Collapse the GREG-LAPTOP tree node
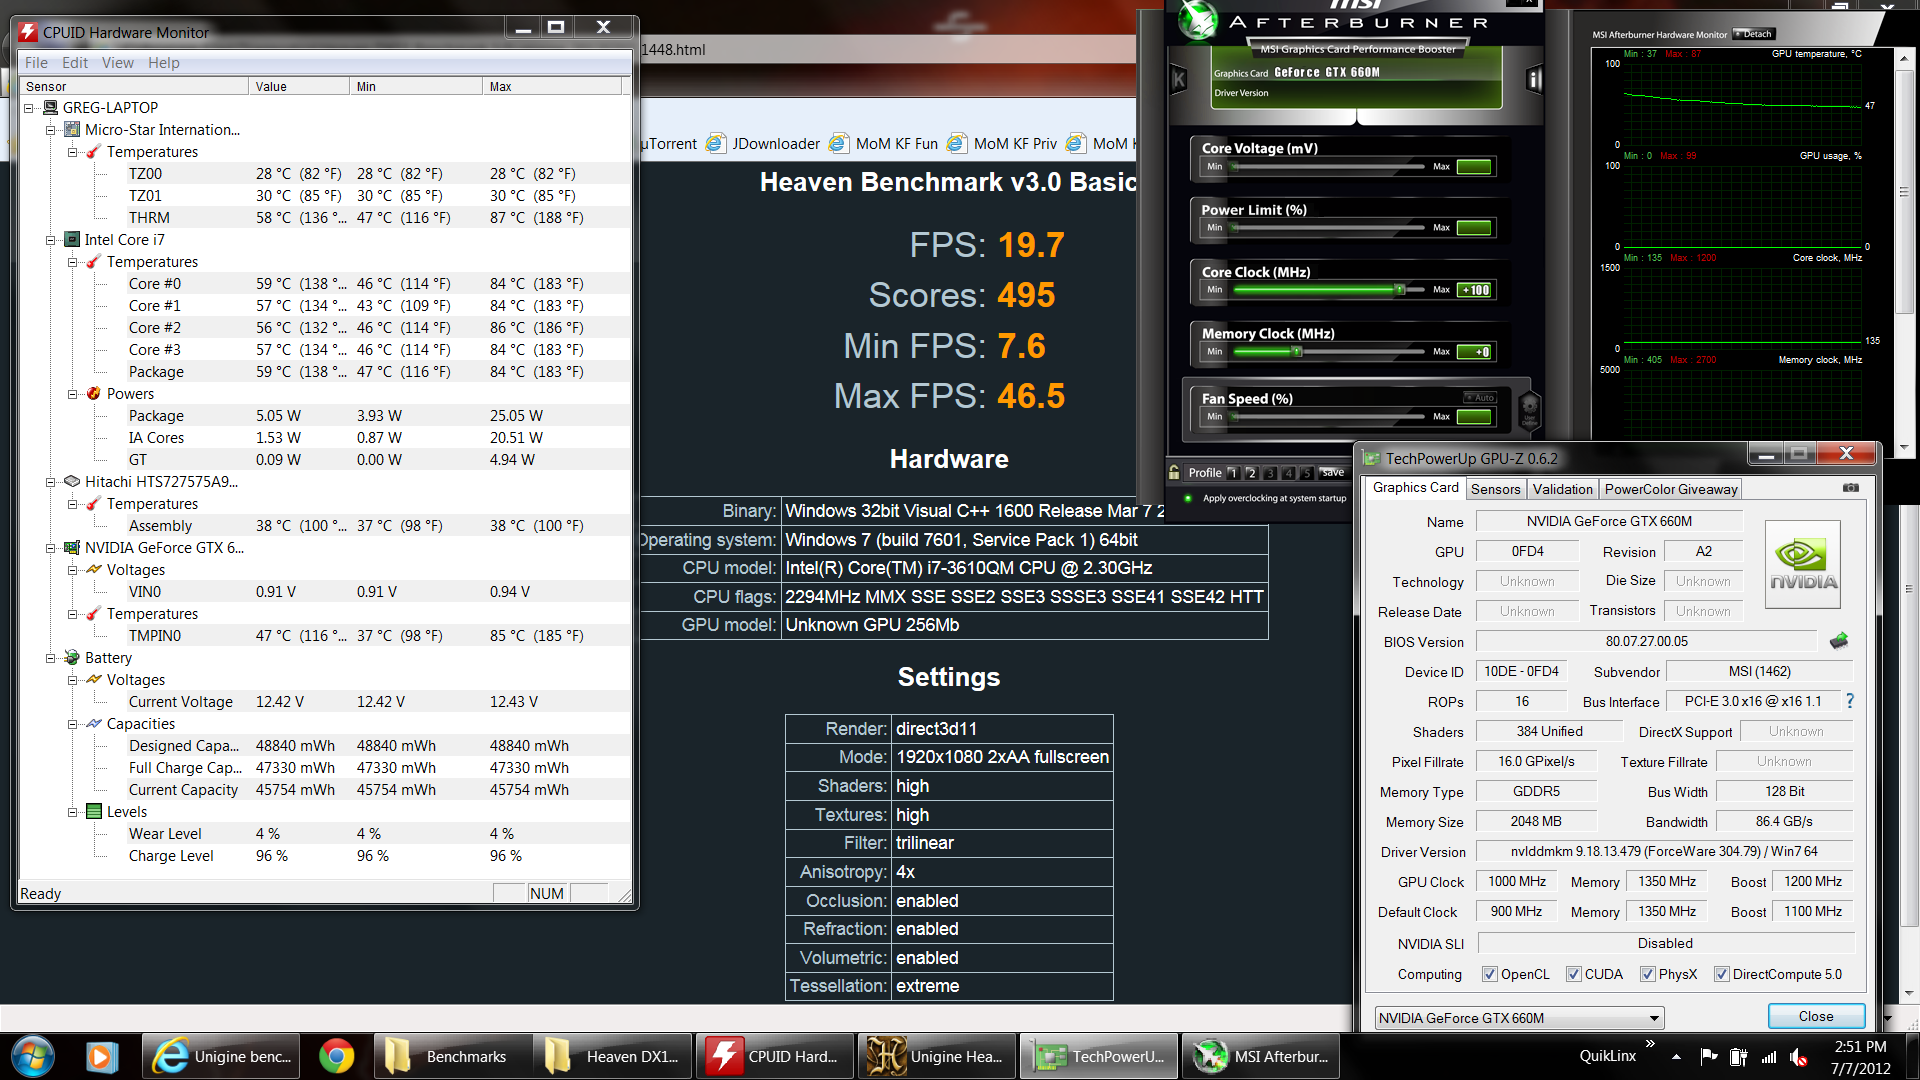Viewport: 1920px width, 1080px height. click(29, 108)
